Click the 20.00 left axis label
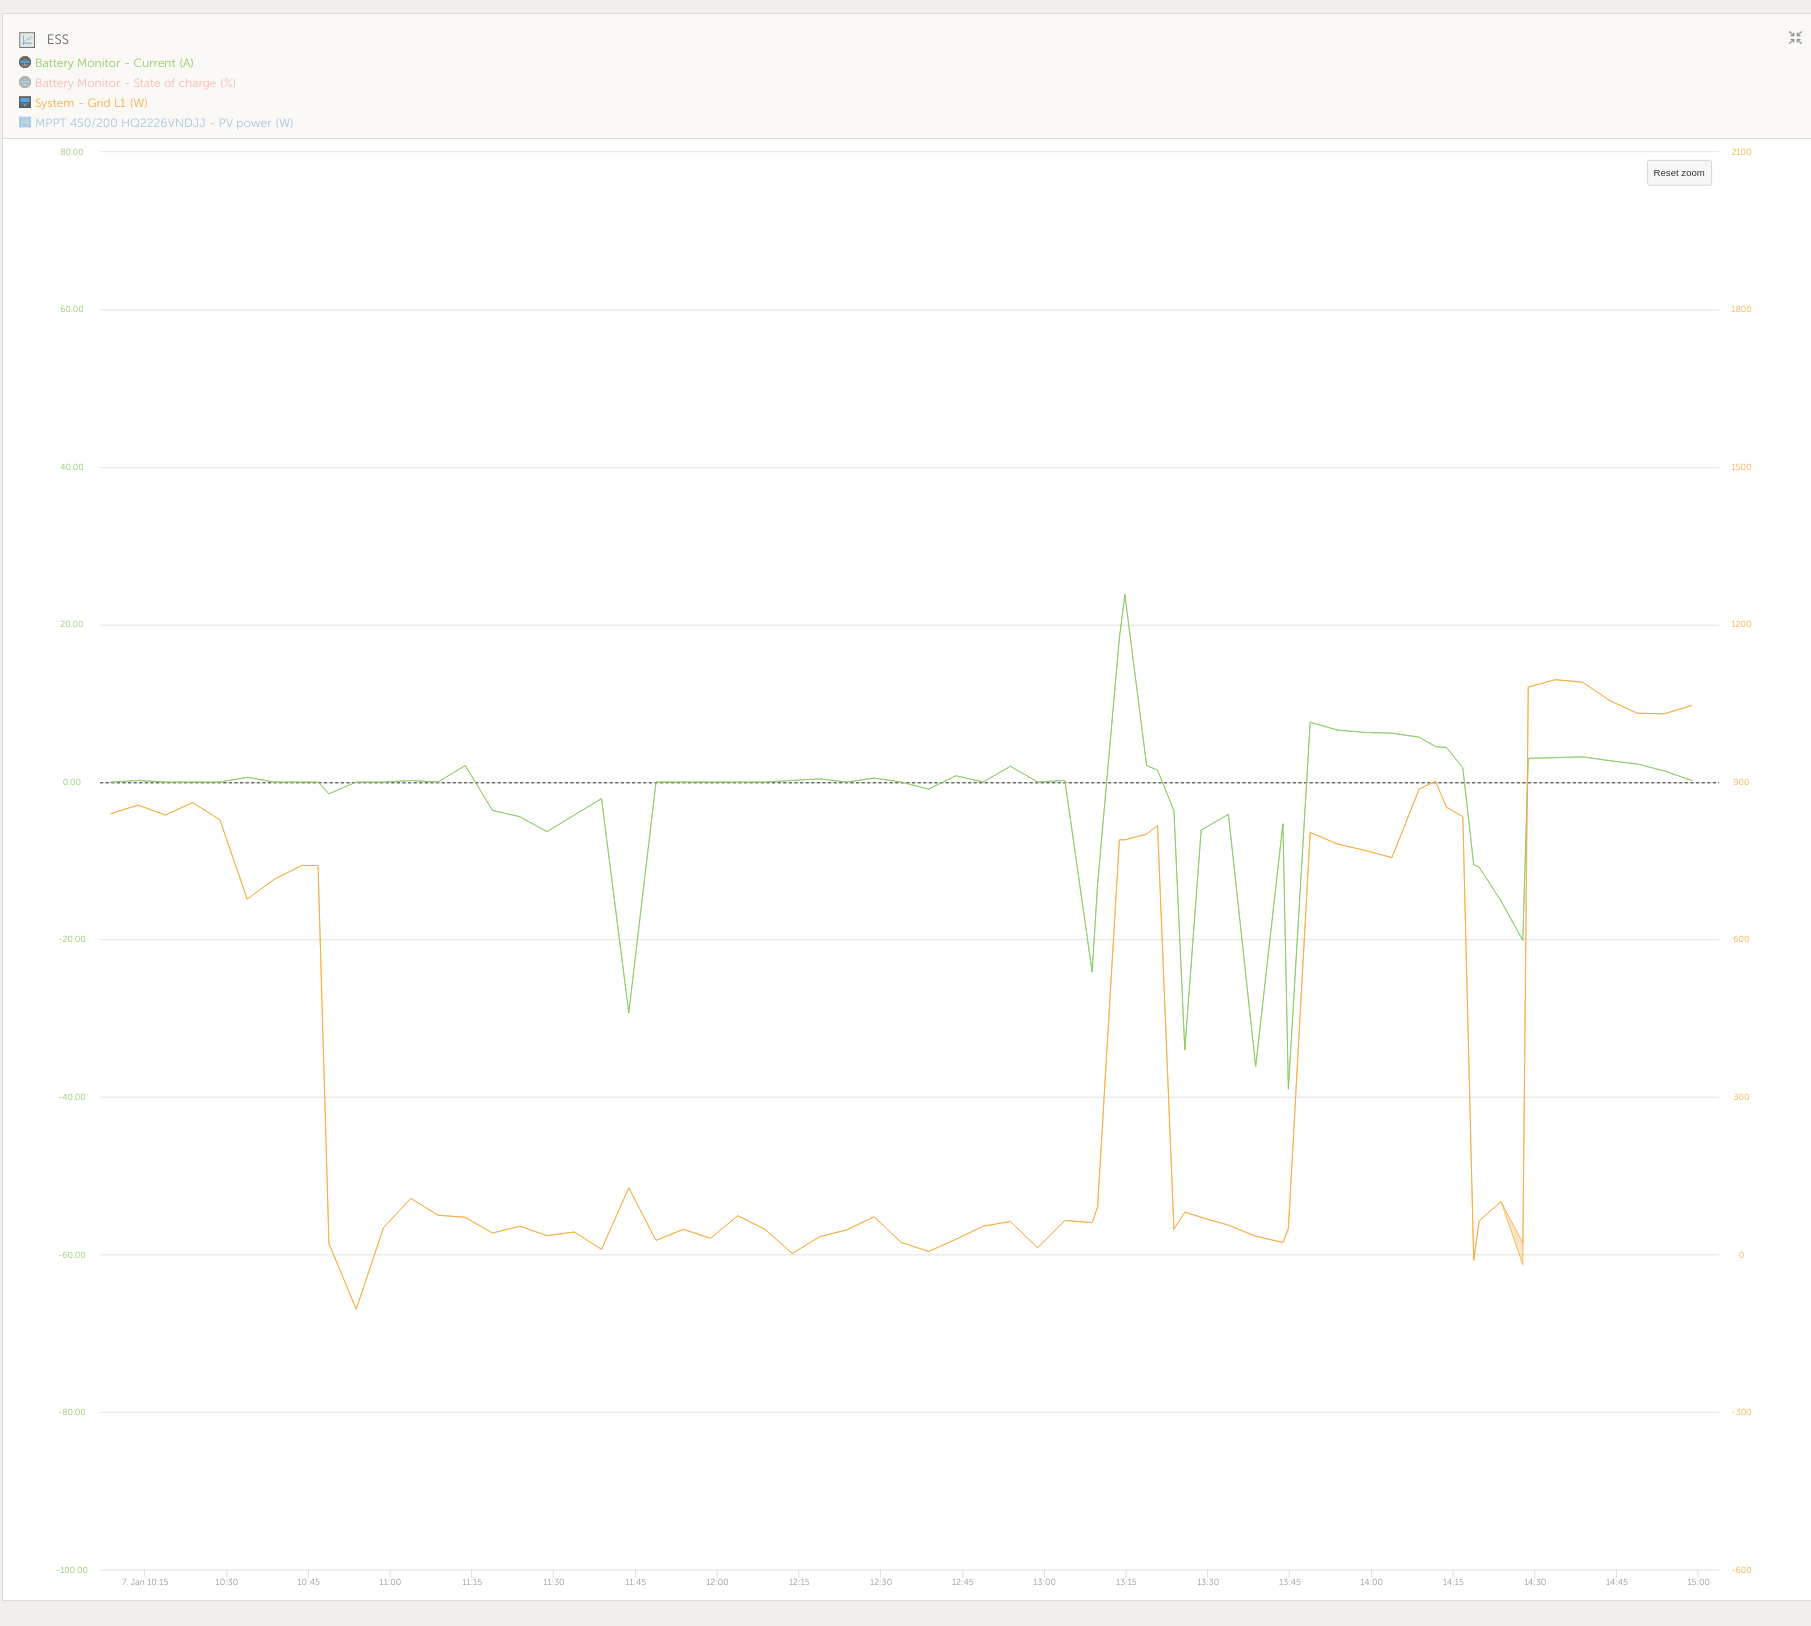 pyautogui.click(x=72, y=624)
